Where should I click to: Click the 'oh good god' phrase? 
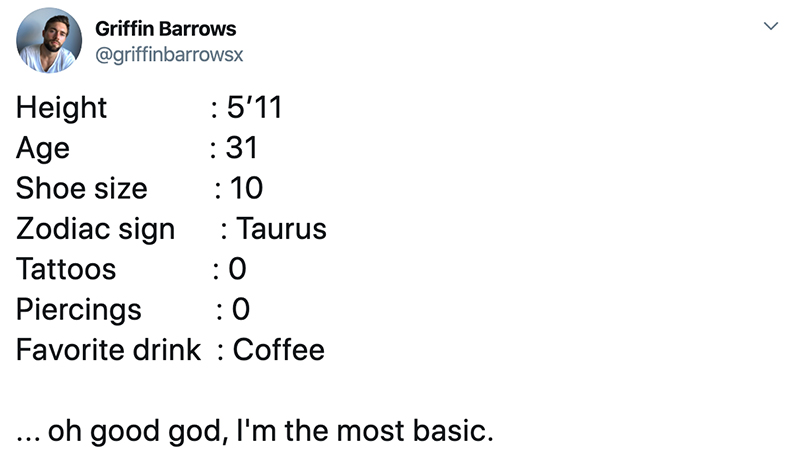(x=138, y=431)
